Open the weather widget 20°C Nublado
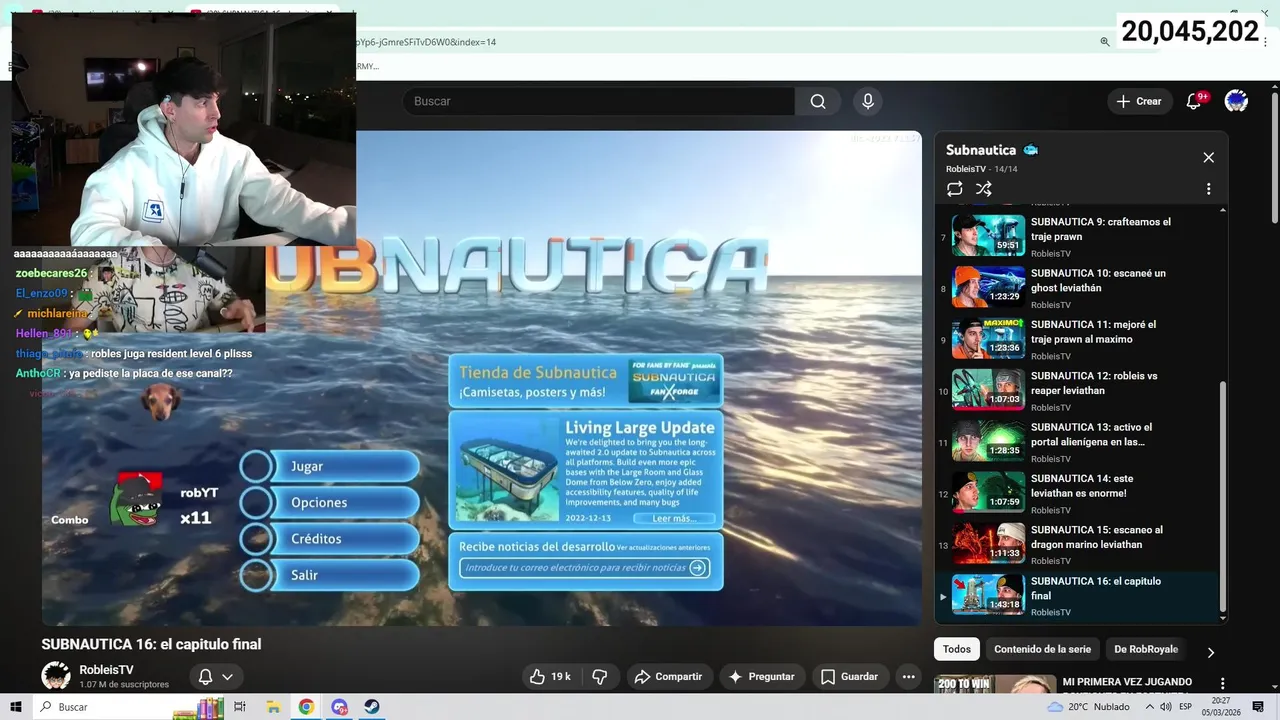Image resolution: width=1280 pixels, height=720 pixels. coord(1088,707)
